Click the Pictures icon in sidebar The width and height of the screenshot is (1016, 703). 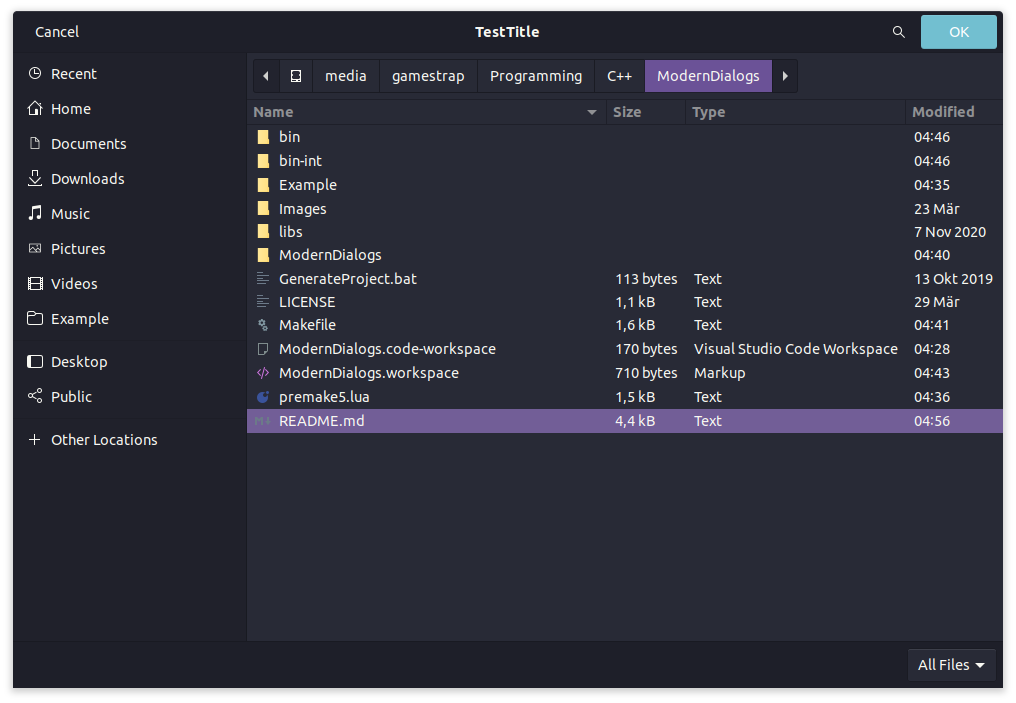coord(35,248)
